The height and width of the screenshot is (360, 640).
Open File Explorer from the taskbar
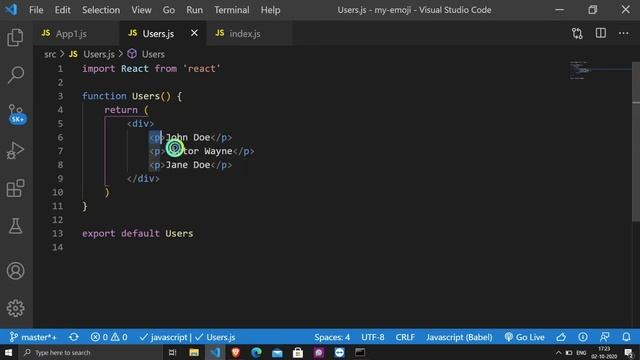click(x=194, y=352)
